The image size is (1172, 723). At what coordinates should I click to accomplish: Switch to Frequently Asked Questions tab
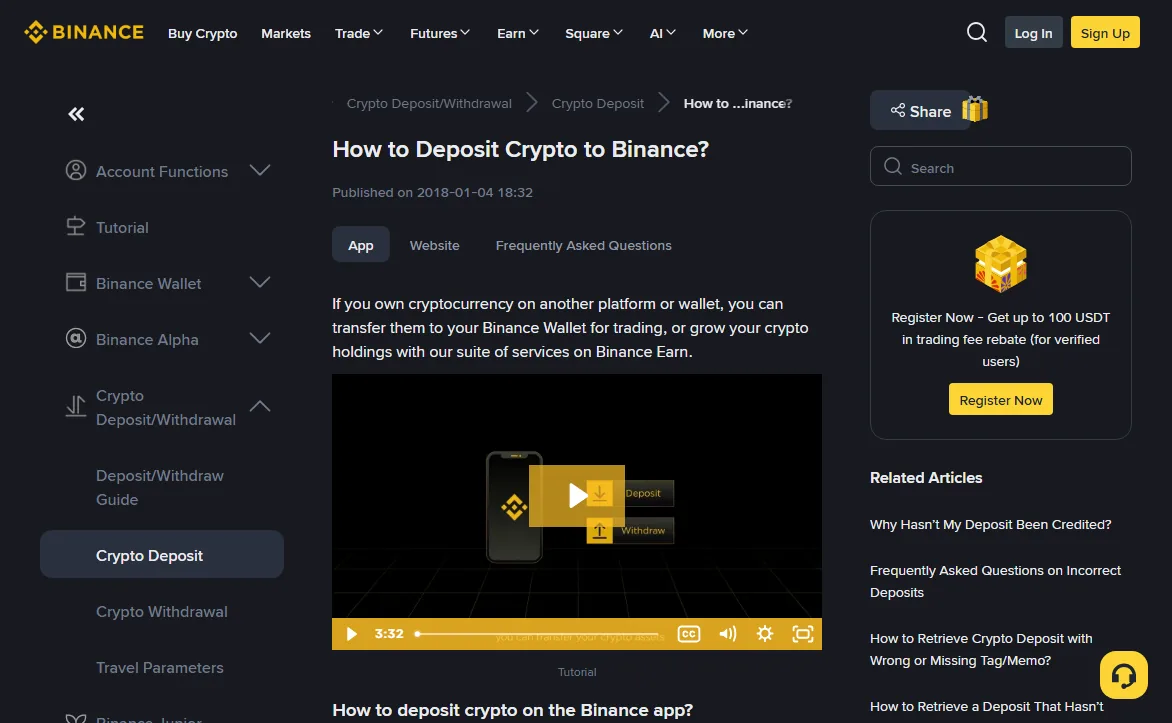583,245
